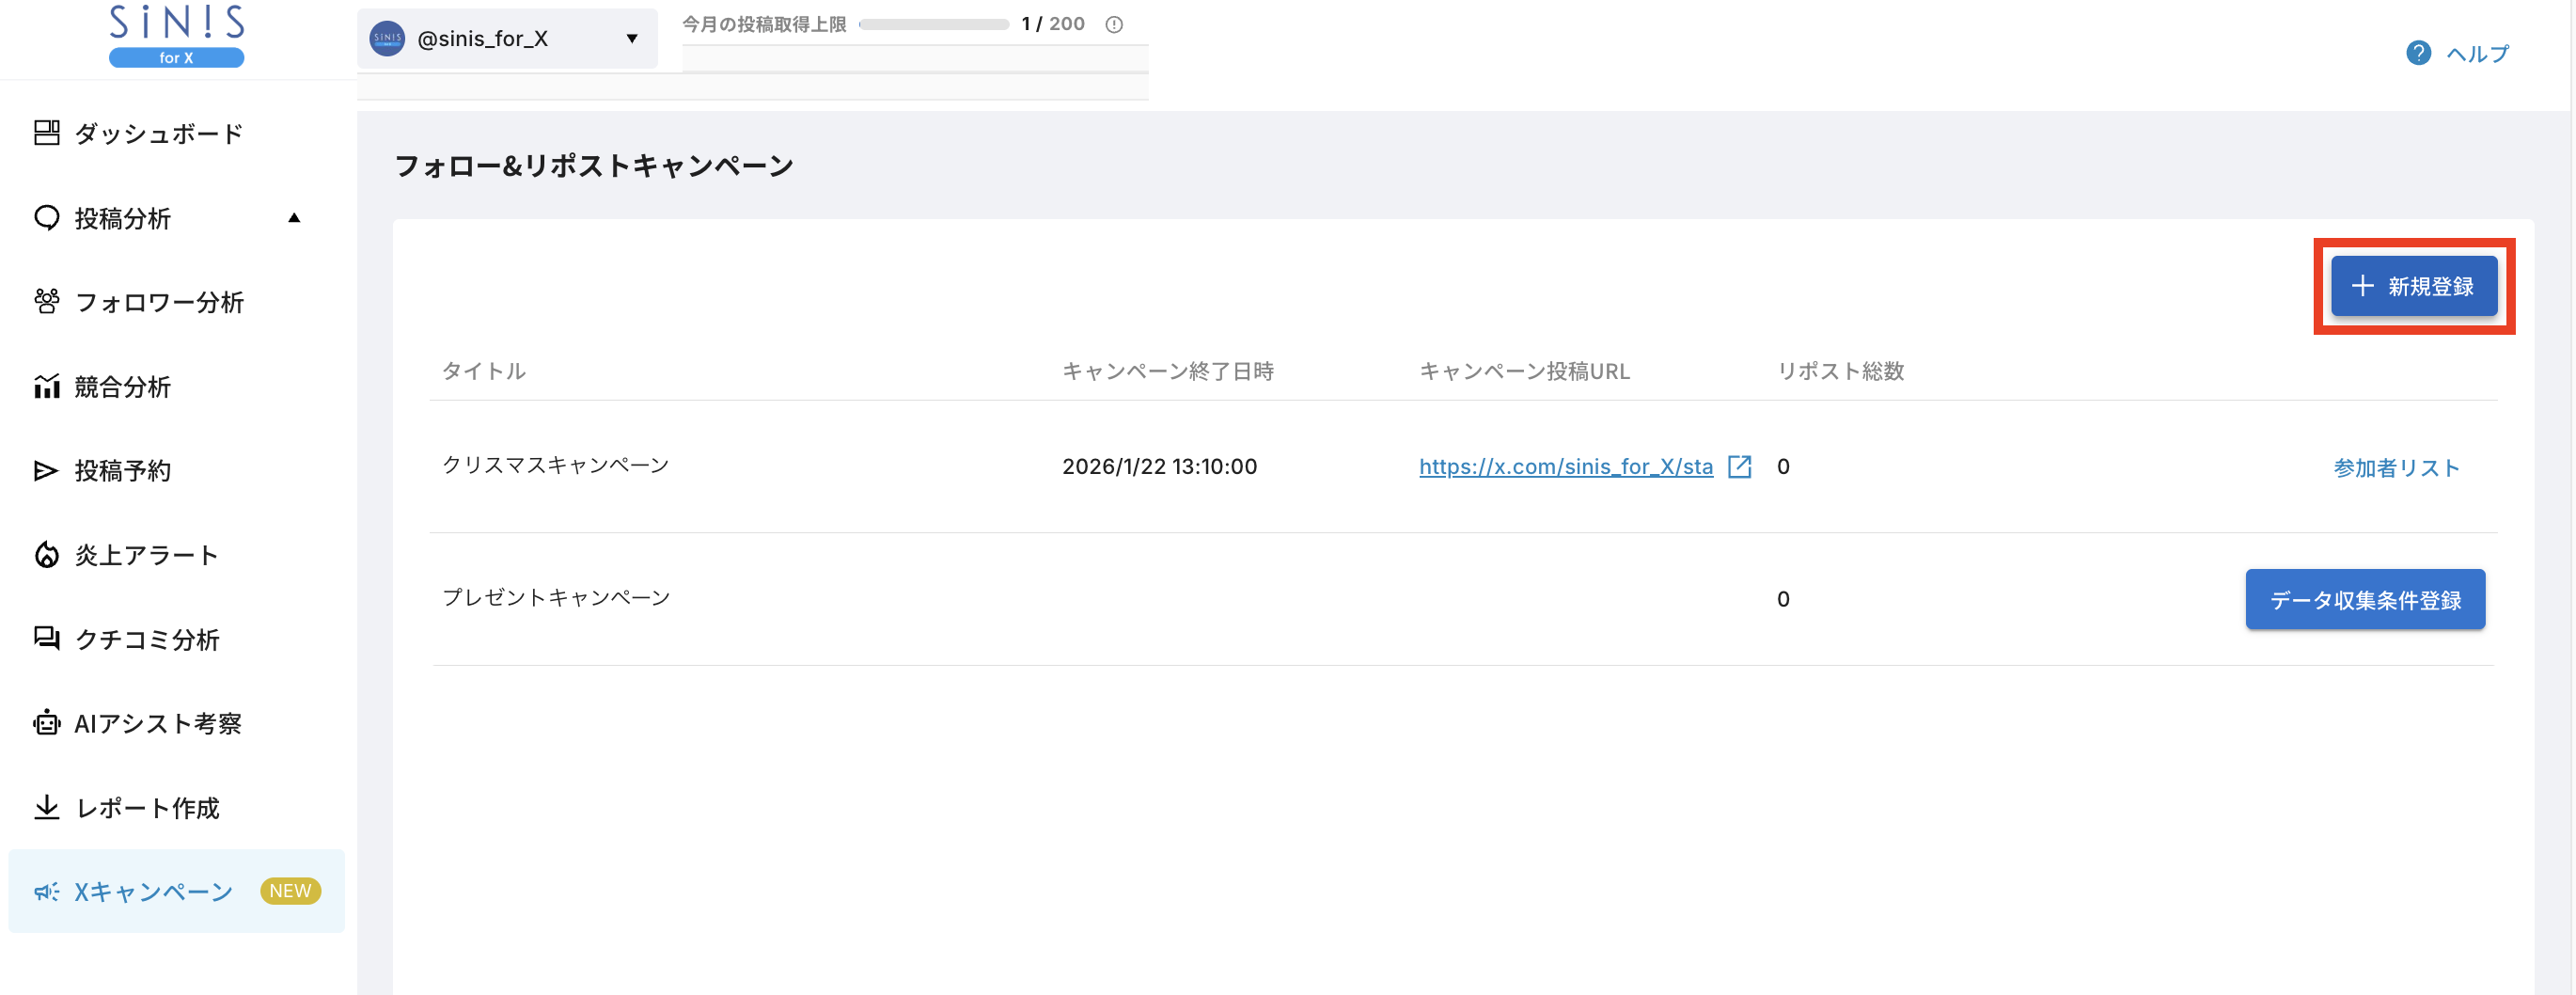The image size is (2576, 995).
Task: Select the 投稿分析 icon in sidebar
Action: pyautogui.click(x=46, y=218)
